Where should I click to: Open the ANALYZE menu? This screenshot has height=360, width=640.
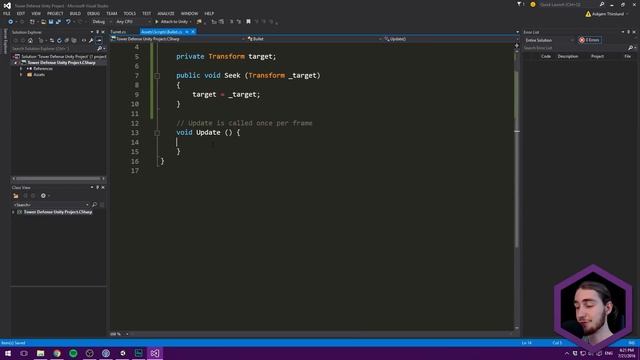tap(166, 13)
